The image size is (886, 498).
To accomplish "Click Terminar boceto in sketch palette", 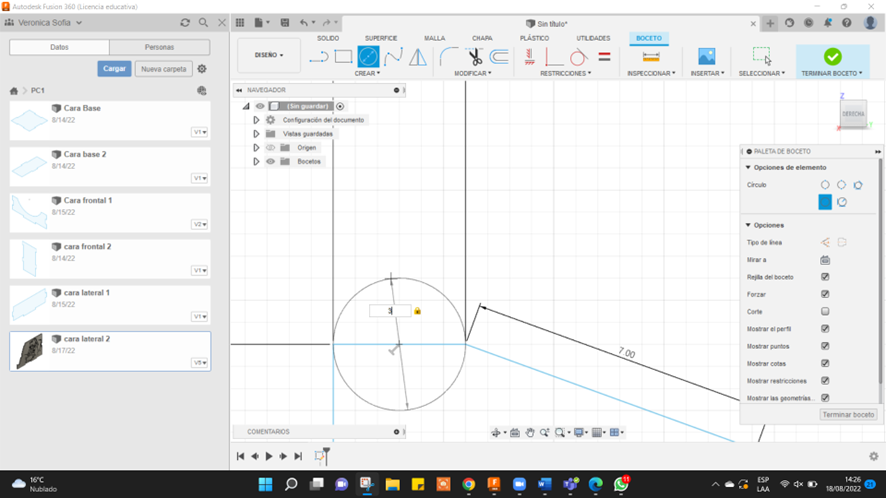I will [x=848, y=414].
